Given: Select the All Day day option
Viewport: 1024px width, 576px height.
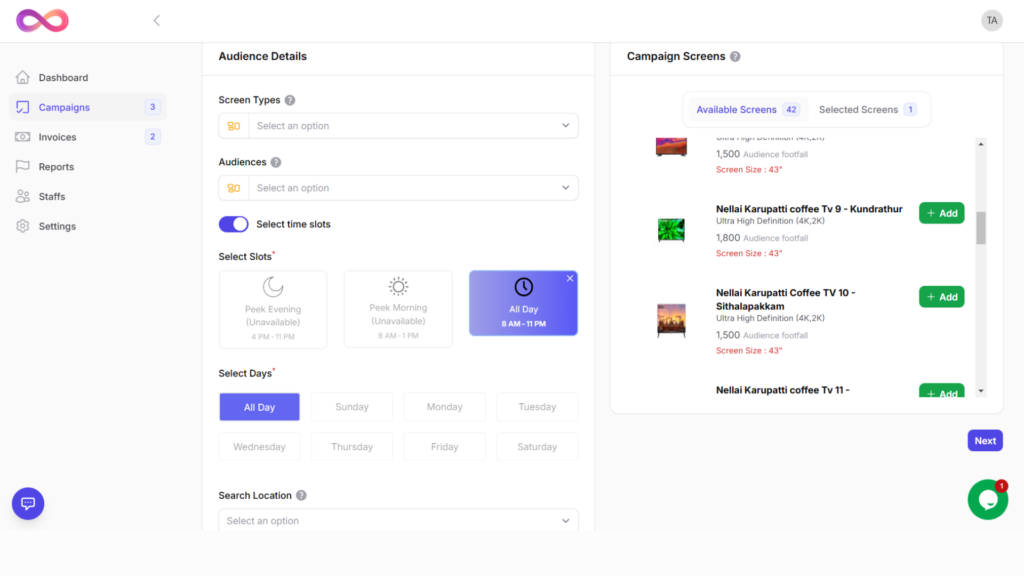Looking at the screenshot, I should (259, 407).
